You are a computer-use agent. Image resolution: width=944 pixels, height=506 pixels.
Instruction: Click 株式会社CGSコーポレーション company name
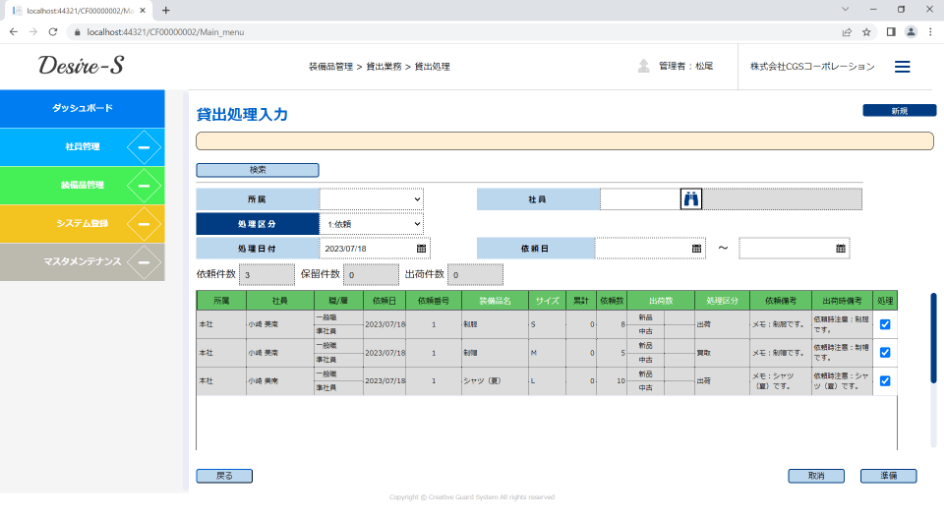(812, 66)
